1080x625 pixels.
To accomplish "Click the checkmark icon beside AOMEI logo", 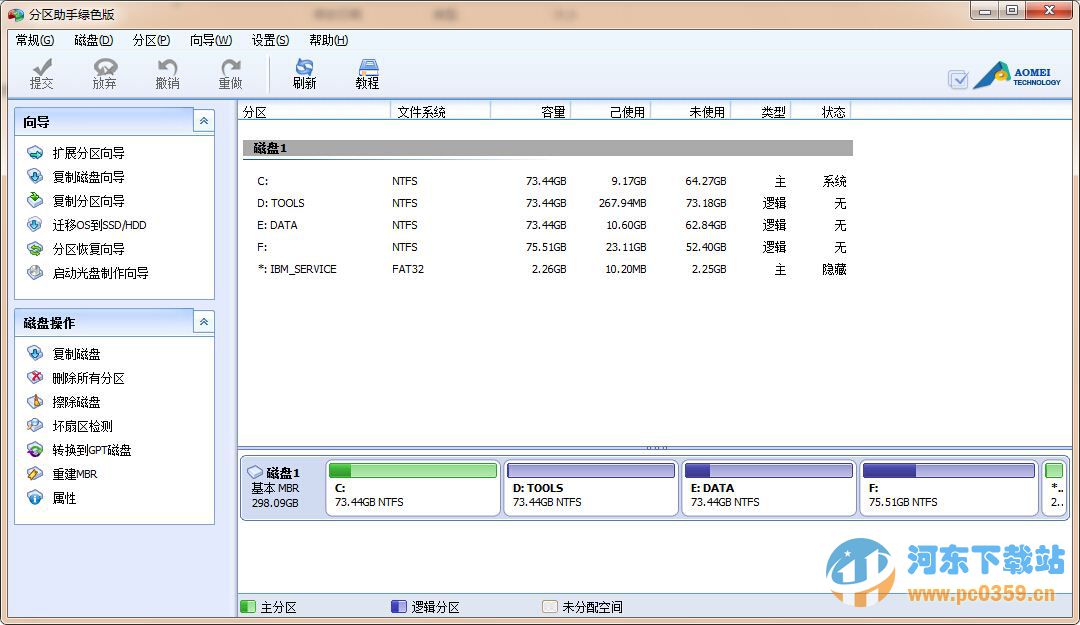I will point(958,79).
